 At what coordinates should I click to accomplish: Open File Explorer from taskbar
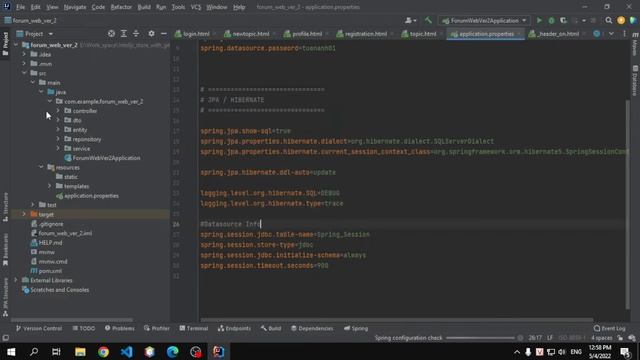[x=80, y=351]
